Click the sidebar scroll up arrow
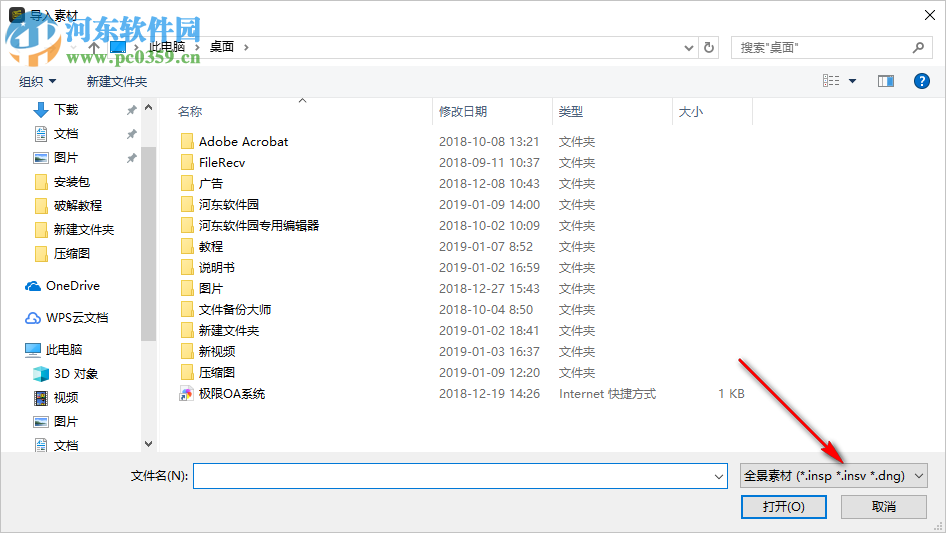This screenshot has height=533, width=946. pos(148,107)
